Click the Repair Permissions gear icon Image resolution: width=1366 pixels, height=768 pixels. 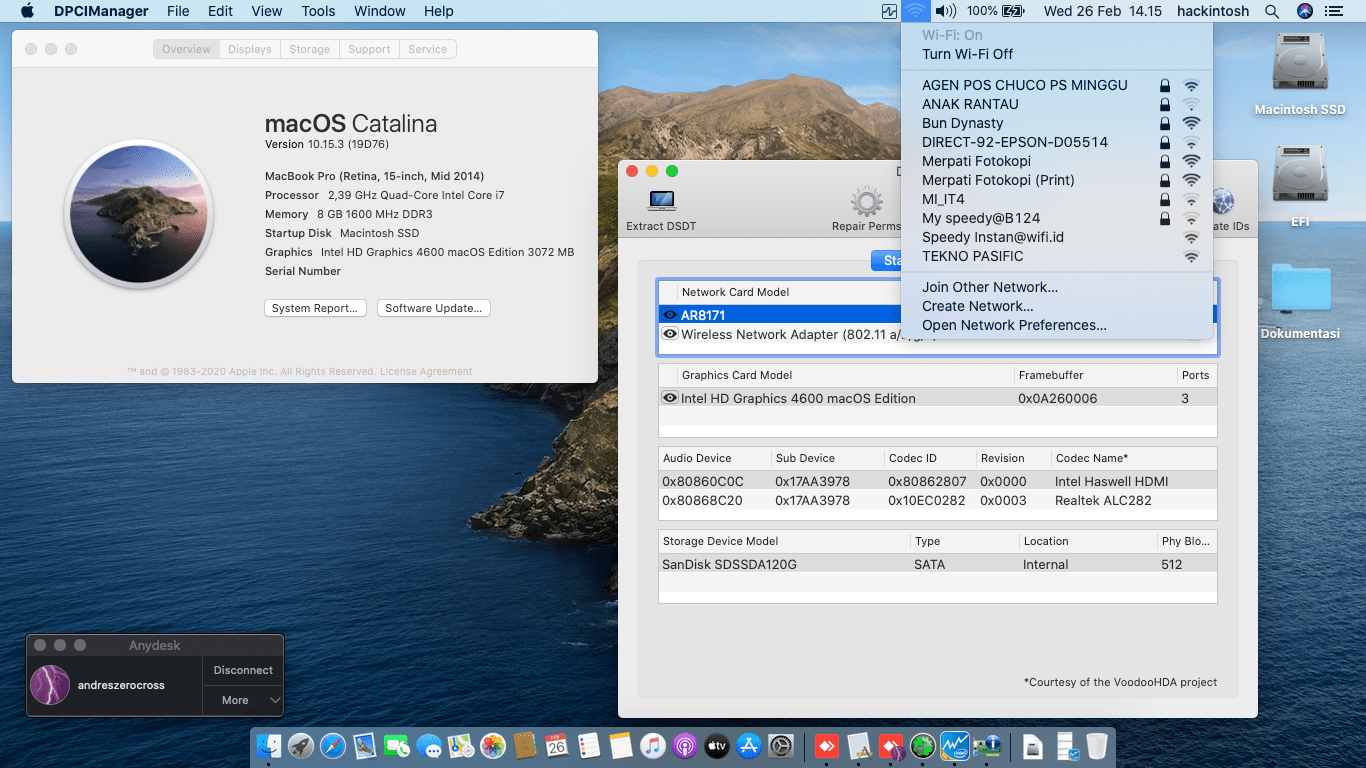pos(866,201)
